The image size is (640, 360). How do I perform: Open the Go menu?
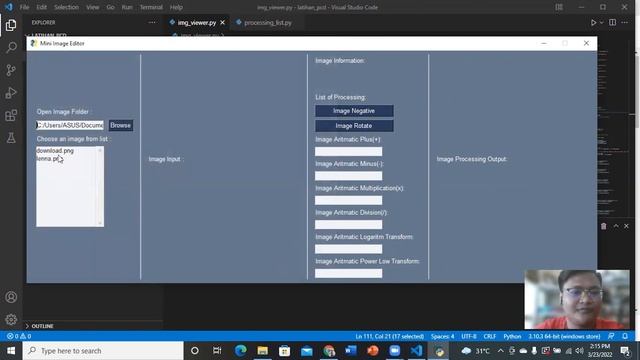(110, 7)
